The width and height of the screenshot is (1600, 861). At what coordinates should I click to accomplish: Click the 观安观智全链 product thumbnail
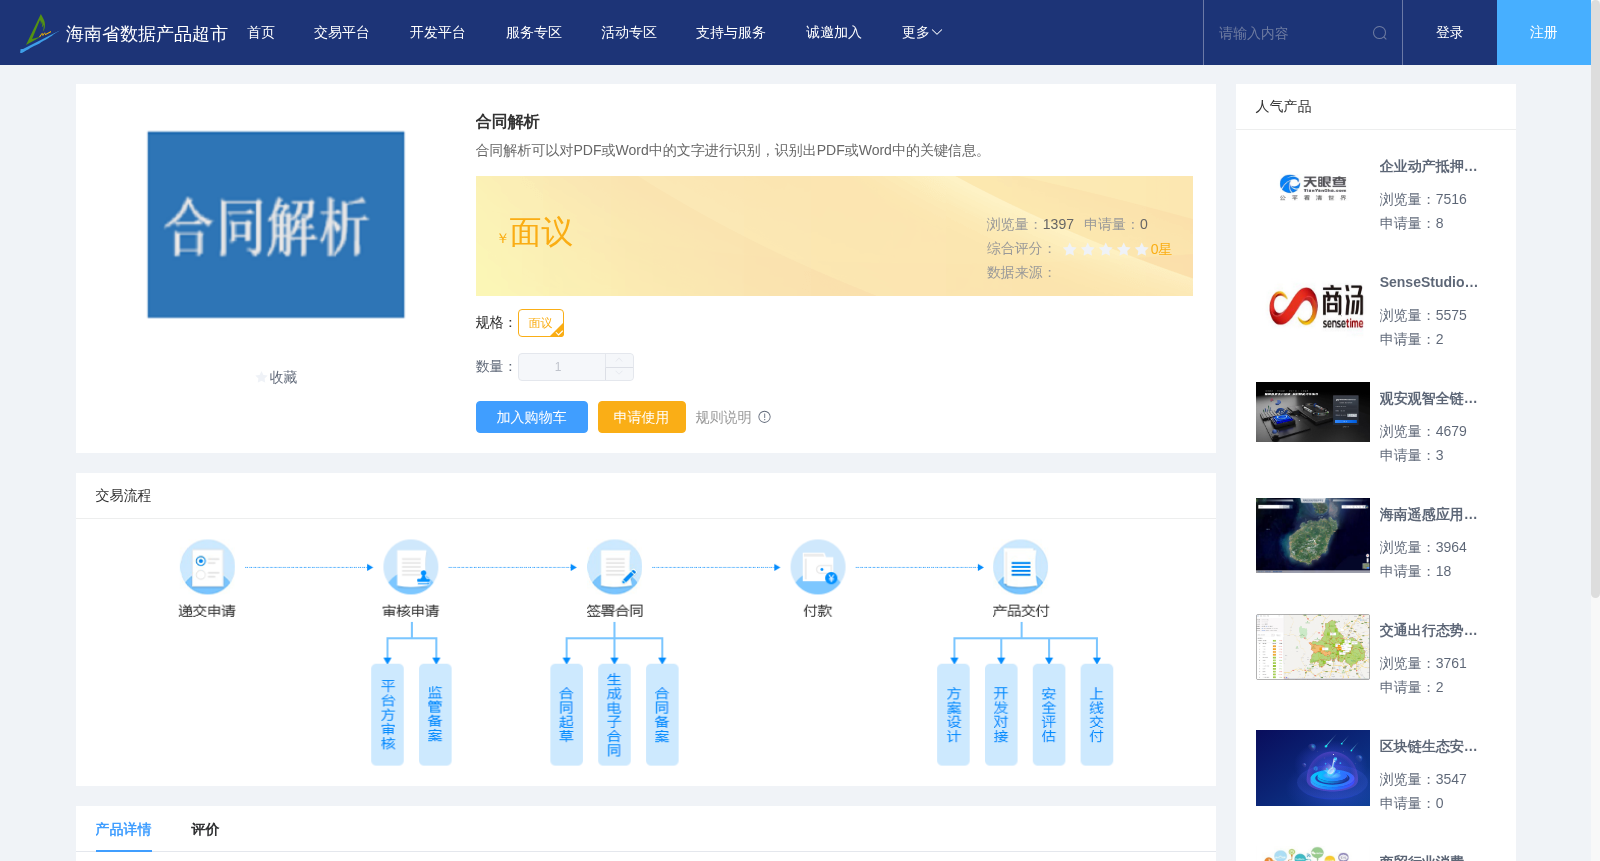[x=1313, y=412]
